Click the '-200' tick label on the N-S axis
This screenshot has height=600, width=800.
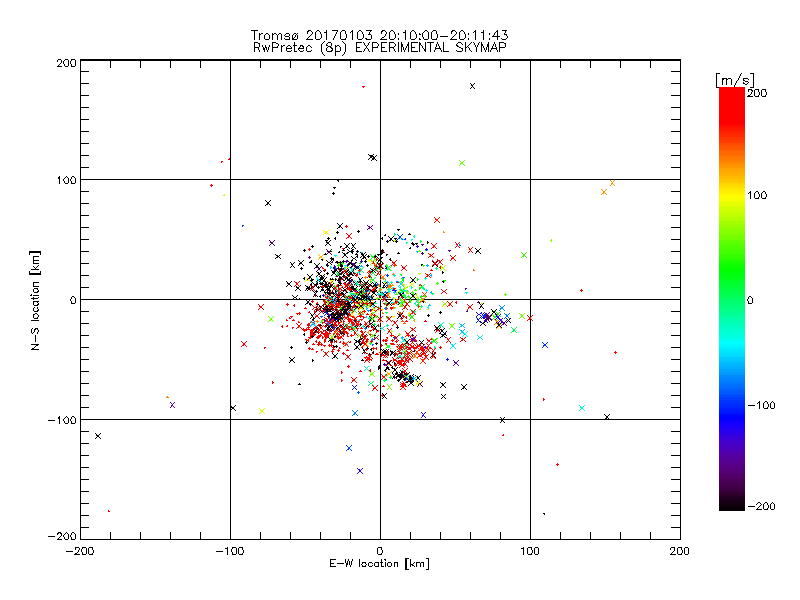62,536
